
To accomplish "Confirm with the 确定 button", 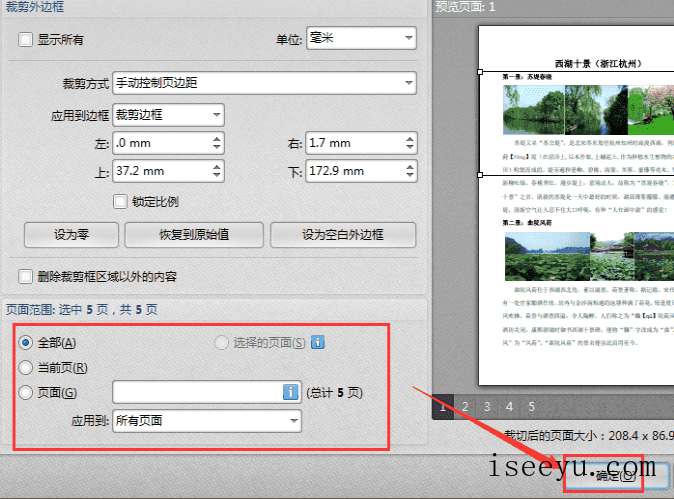I will (x=616, y=475).
